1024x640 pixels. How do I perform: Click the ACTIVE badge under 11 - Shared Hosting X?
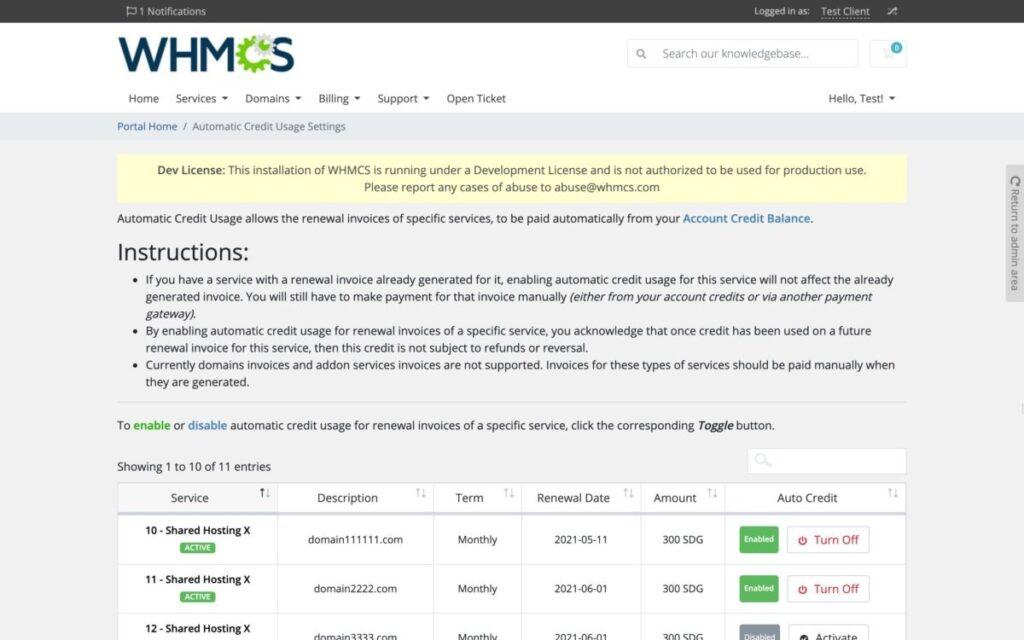[x=197, y=597]
